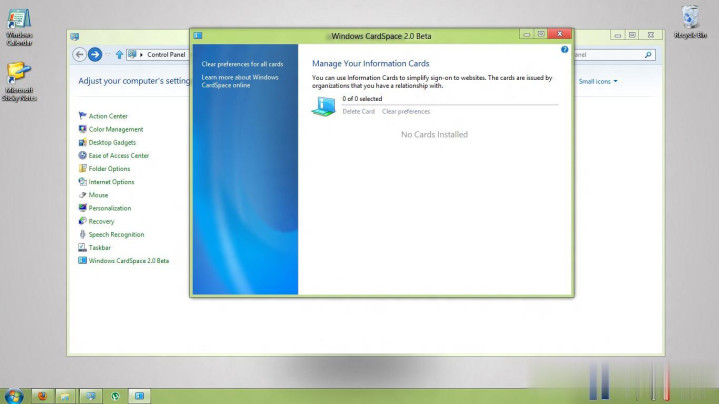Click the Control Panel back arrow
719x404 pixels.
pos(79,55)
